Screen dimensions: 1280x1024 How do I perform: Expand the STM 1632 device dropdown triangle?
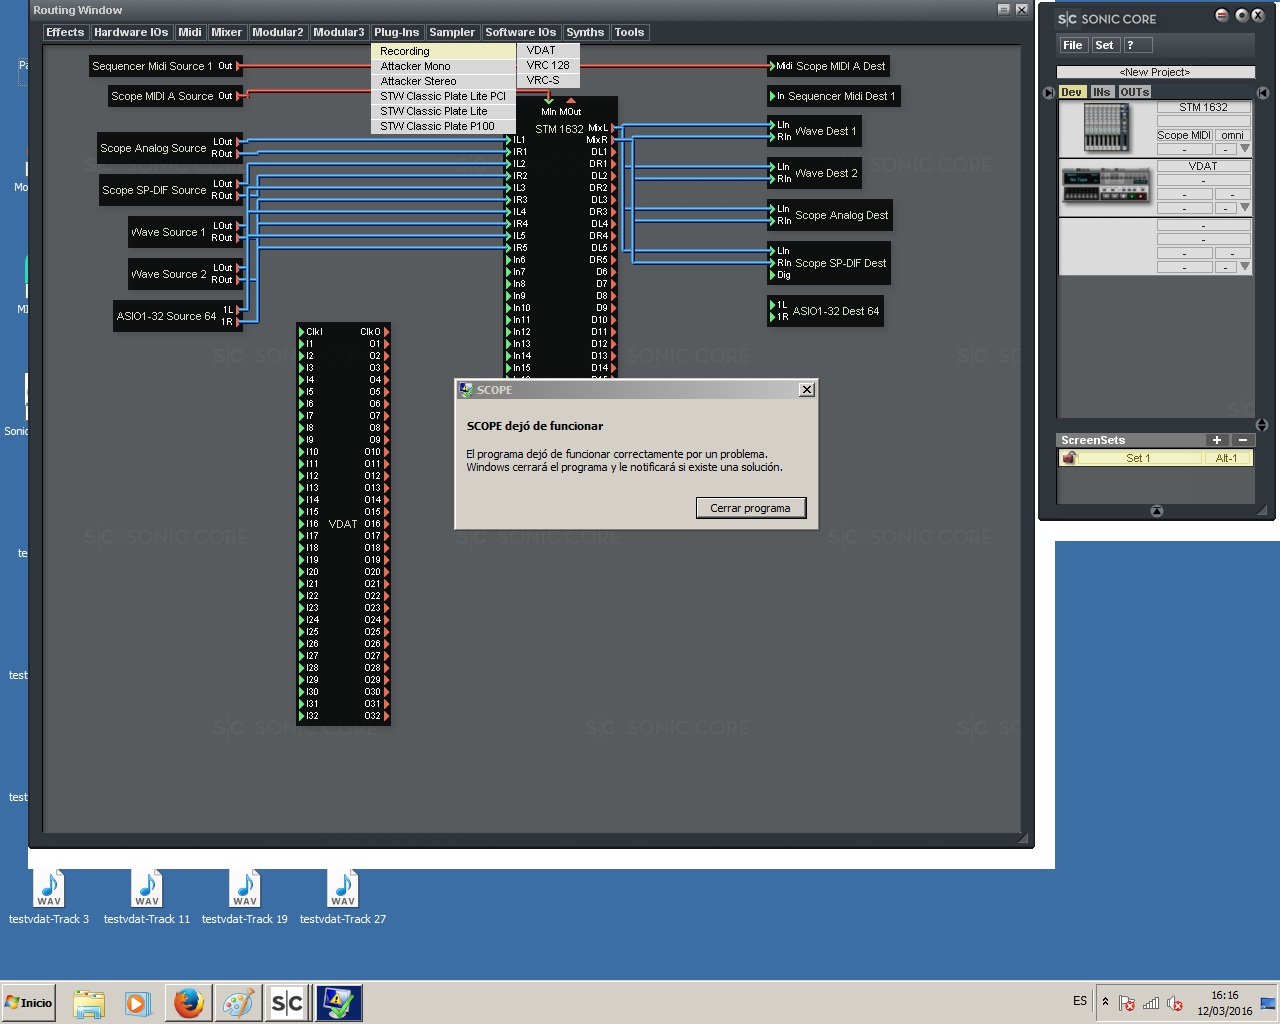click(1245, 149)
